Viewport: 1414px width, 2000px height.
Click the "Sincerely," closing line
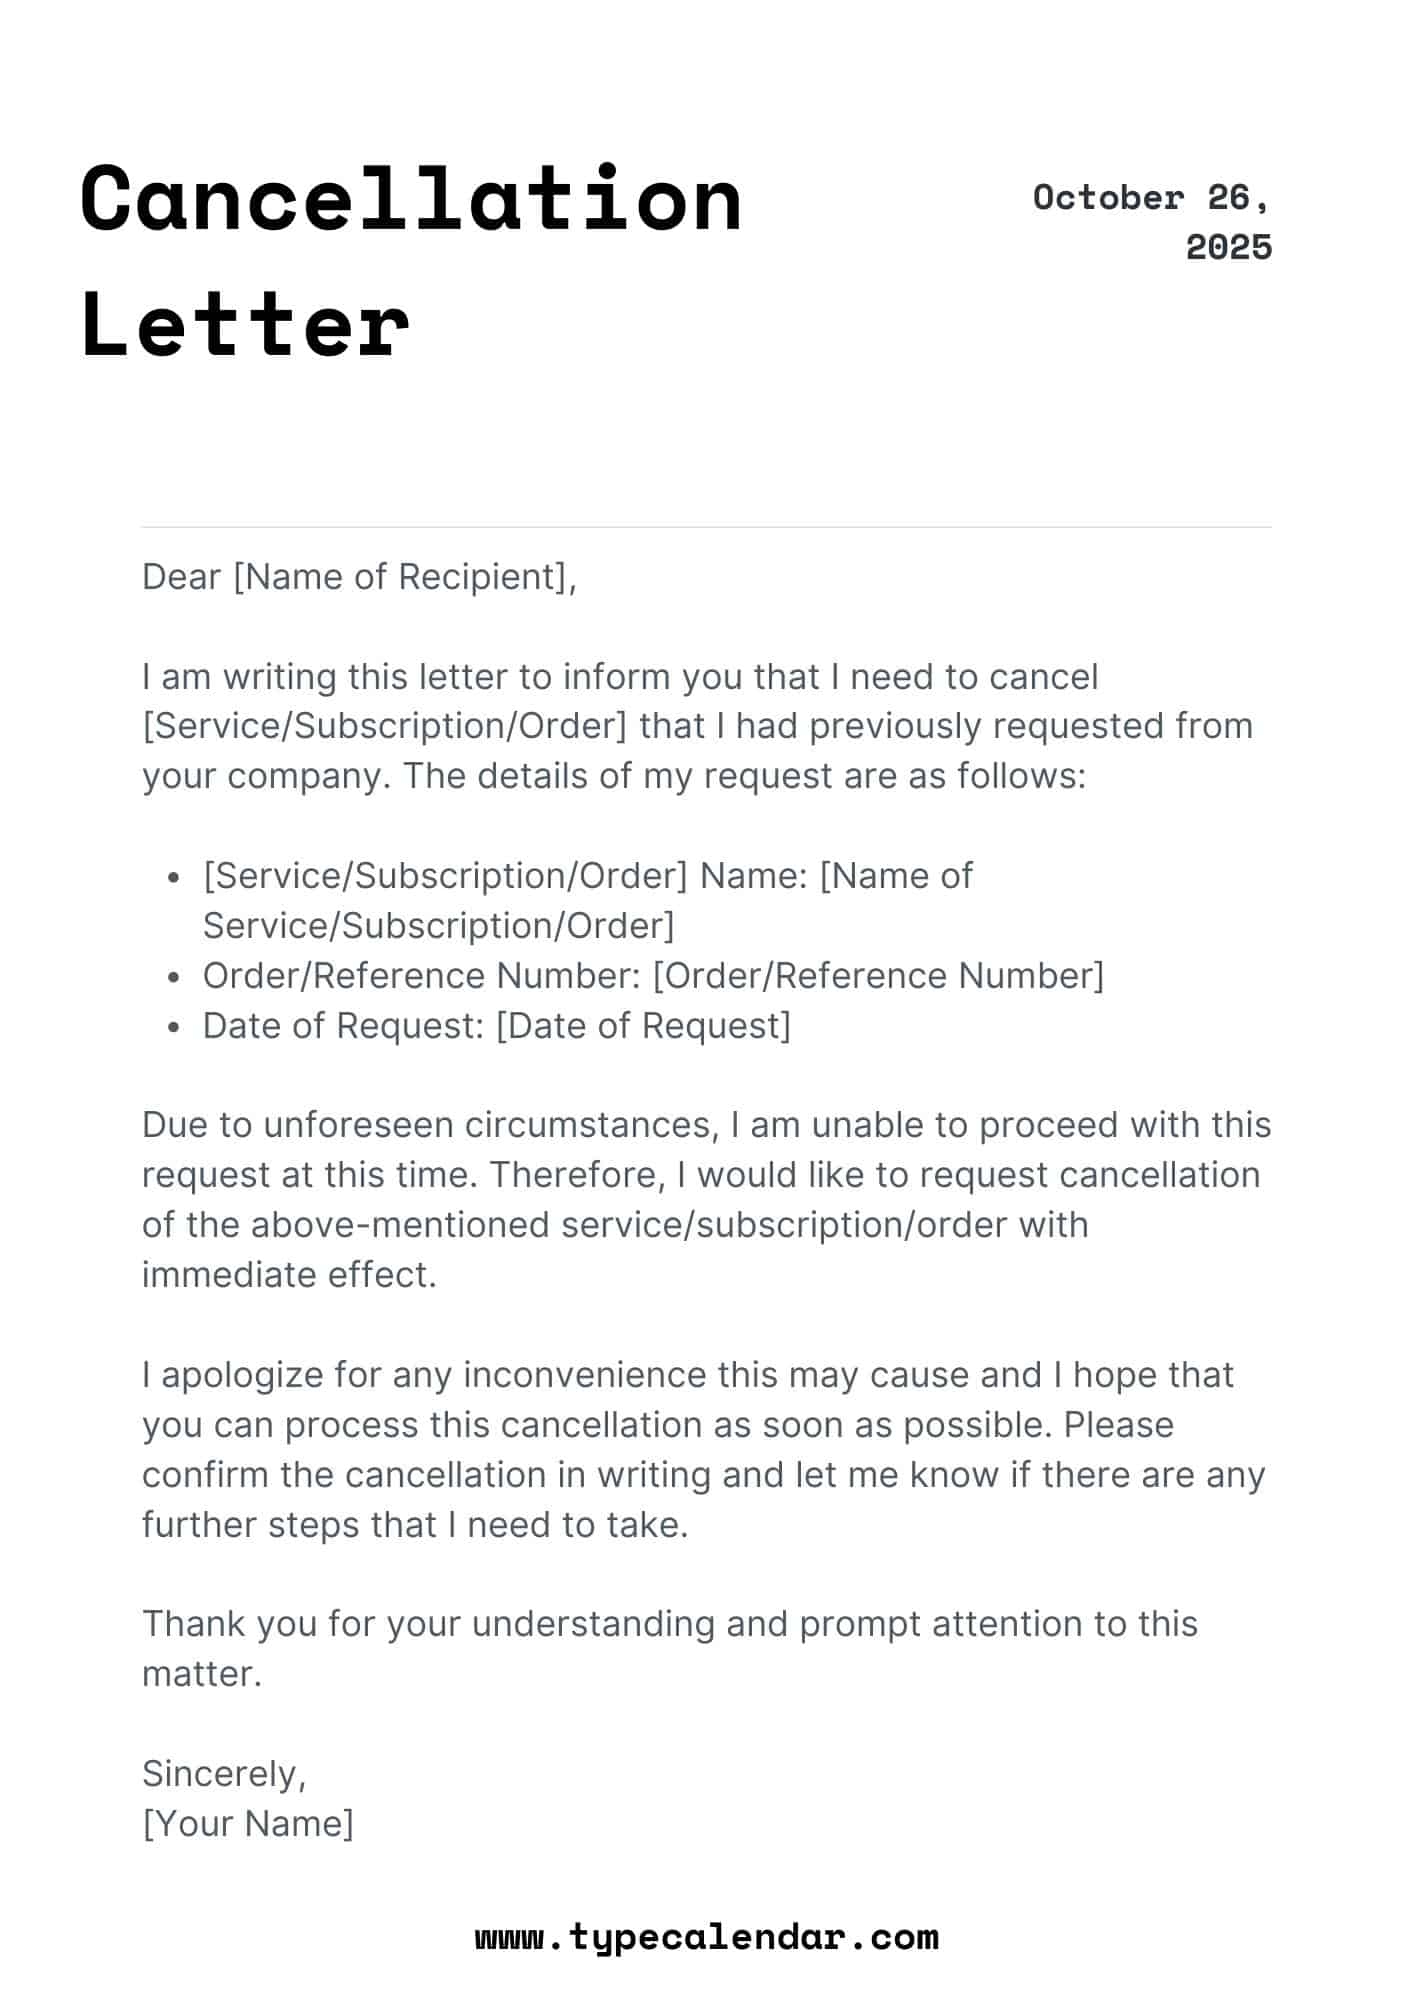pos(224,1773)
